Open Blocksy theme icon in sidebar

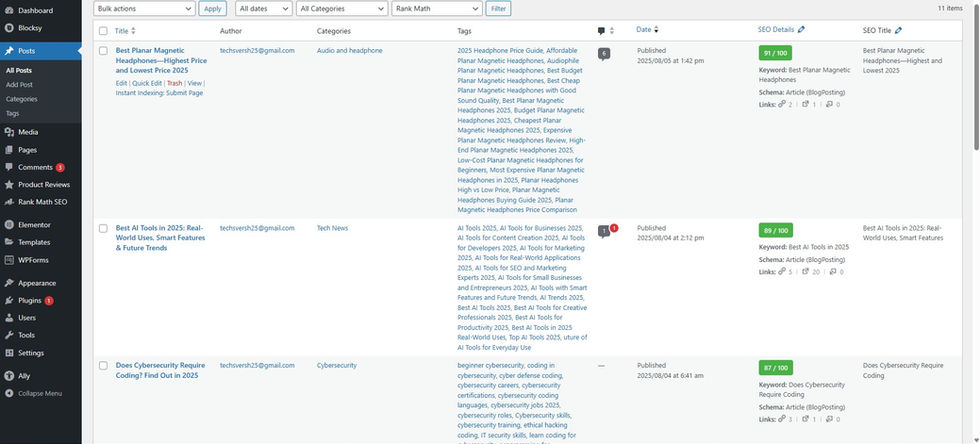pyautogui.click(x=9, y=28)
